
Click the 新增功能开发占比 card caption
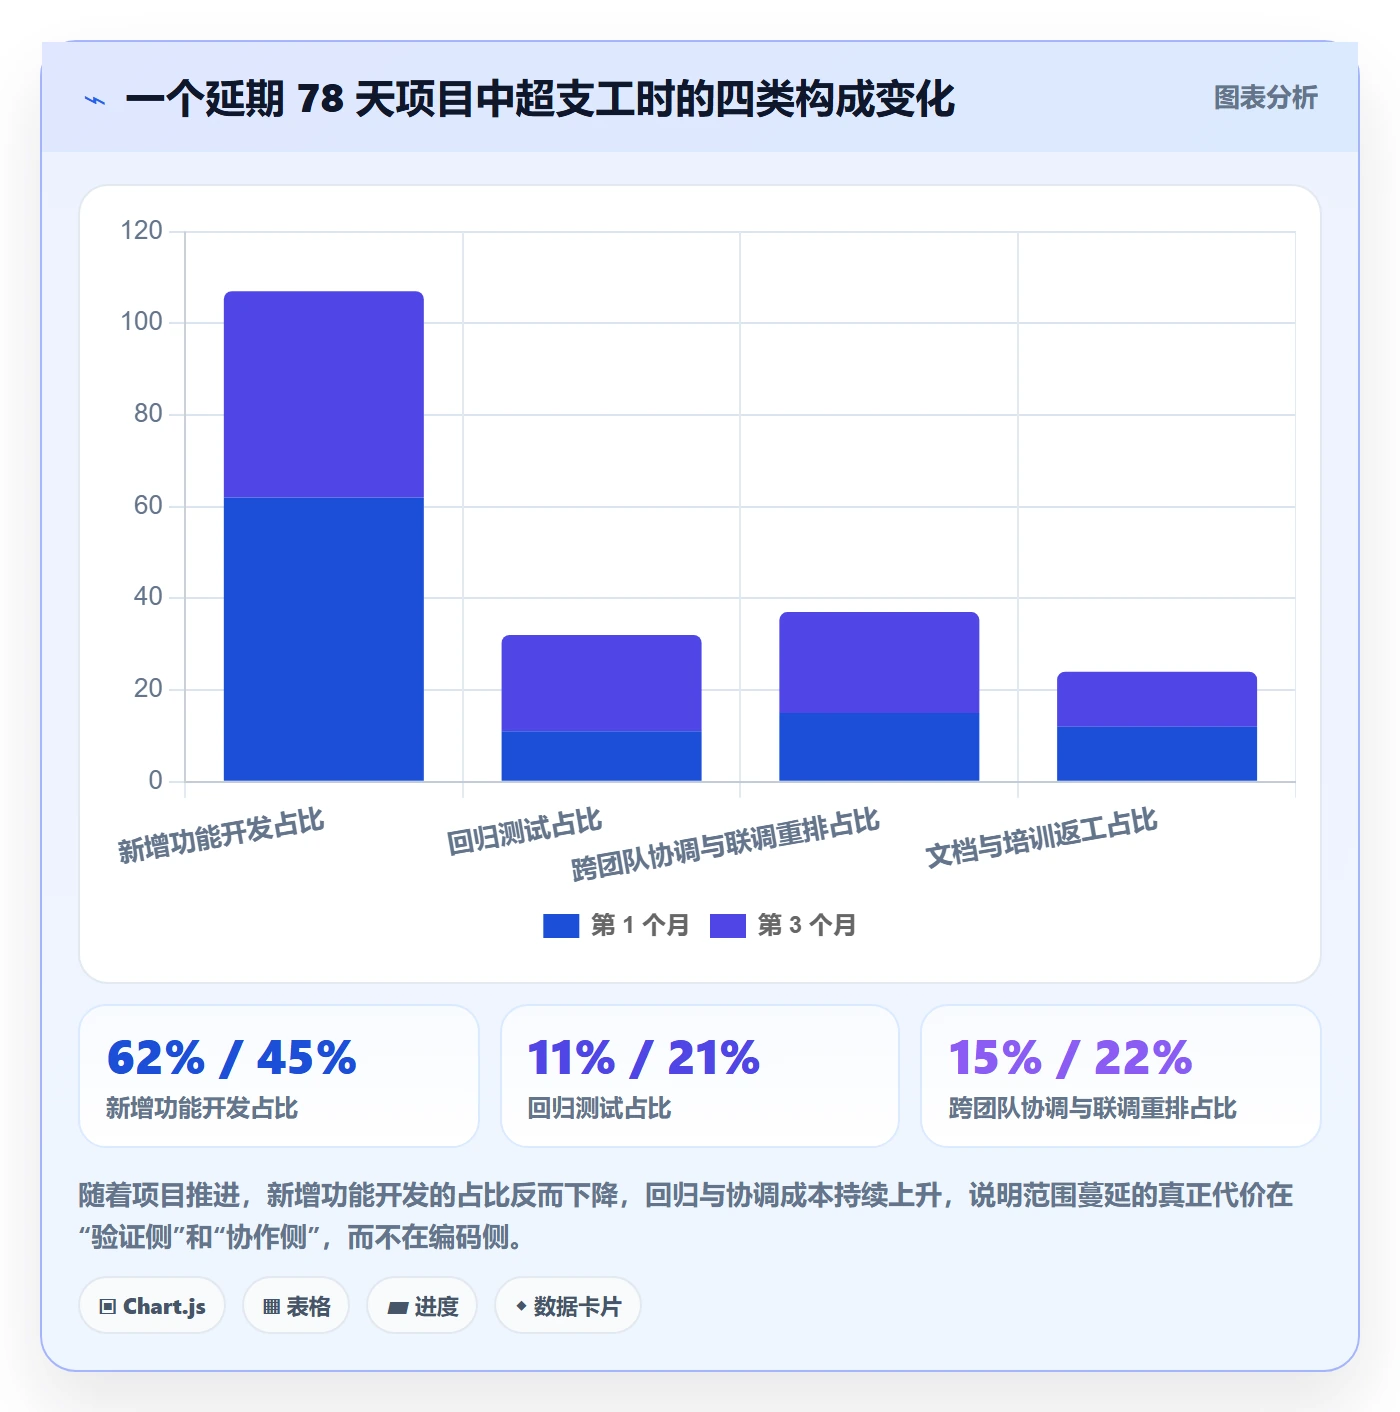point(202,1108)
